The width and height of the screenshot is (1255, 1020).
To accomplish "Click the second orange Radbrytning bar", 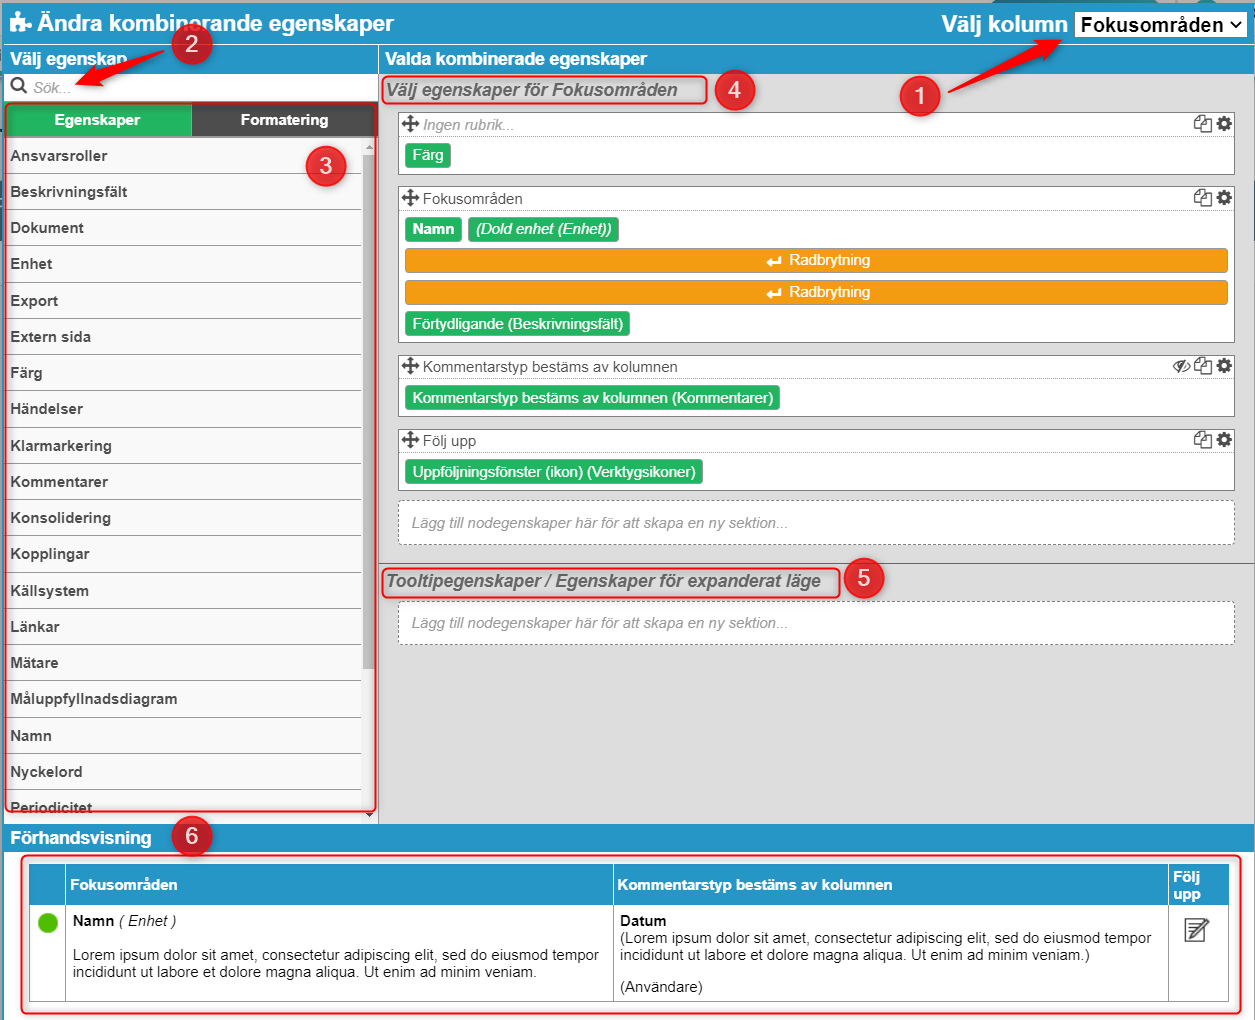I will (x=816, y=292).
